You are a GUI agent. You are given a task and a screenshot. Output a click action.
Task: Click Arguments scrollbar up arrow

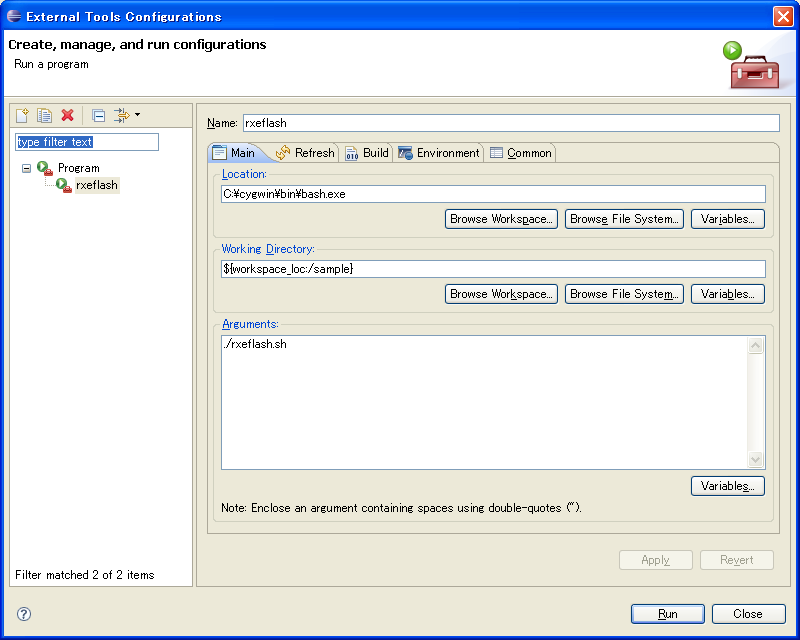point(756,346)
